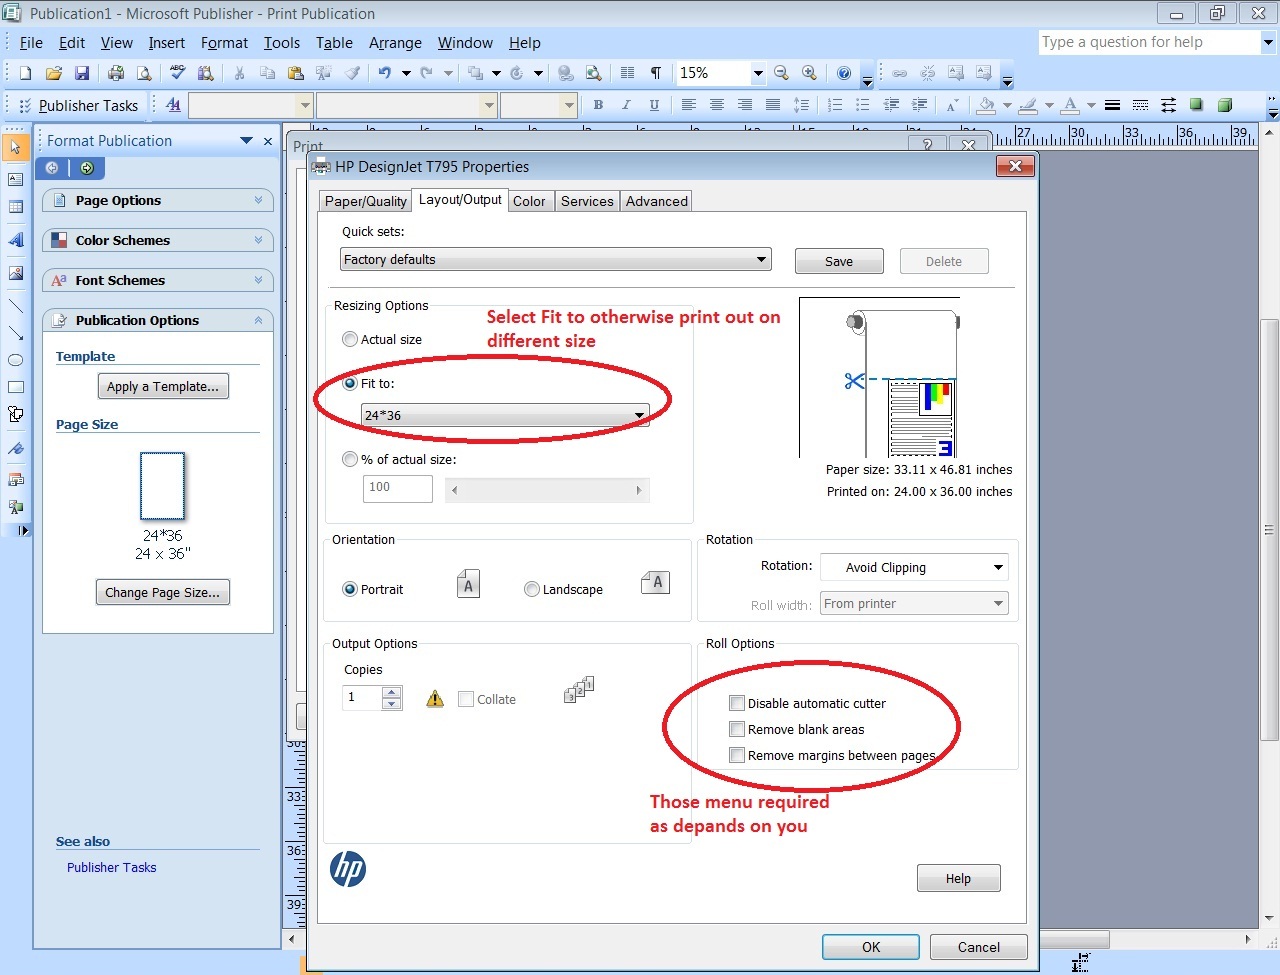This screenshot has width=1280, height=975.
Task: Click the blue Help question mark icon
Action: pyautogui.click(x=844, y=73)
